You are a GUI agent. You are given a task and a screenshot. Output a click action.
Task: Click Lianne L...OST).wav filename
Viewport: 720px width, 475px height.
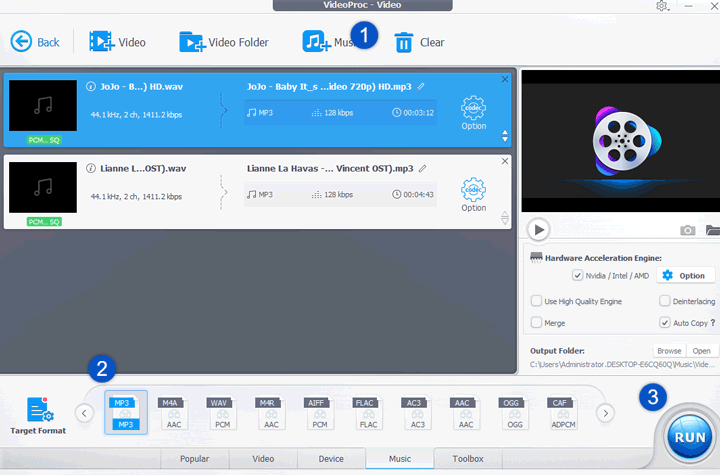(143, 168)
